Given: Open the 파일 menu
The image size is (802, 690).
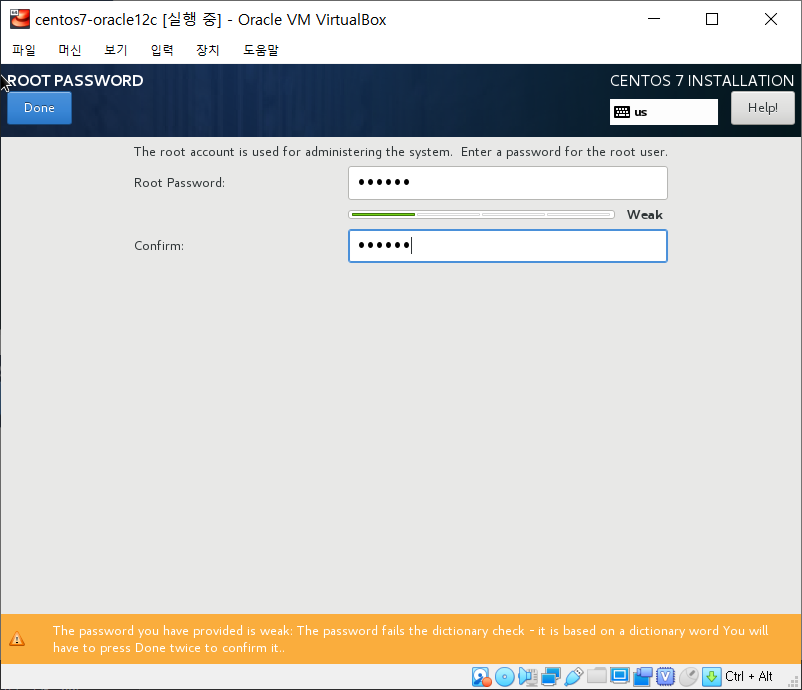Looking at the screenshot, I should [24, 50].
